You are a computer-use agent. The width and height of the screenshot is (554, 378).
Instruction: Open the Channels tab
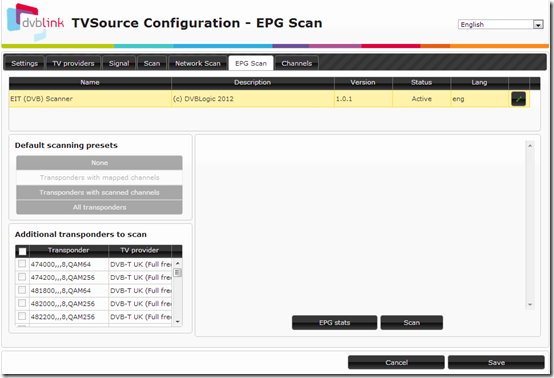(297, 63)
